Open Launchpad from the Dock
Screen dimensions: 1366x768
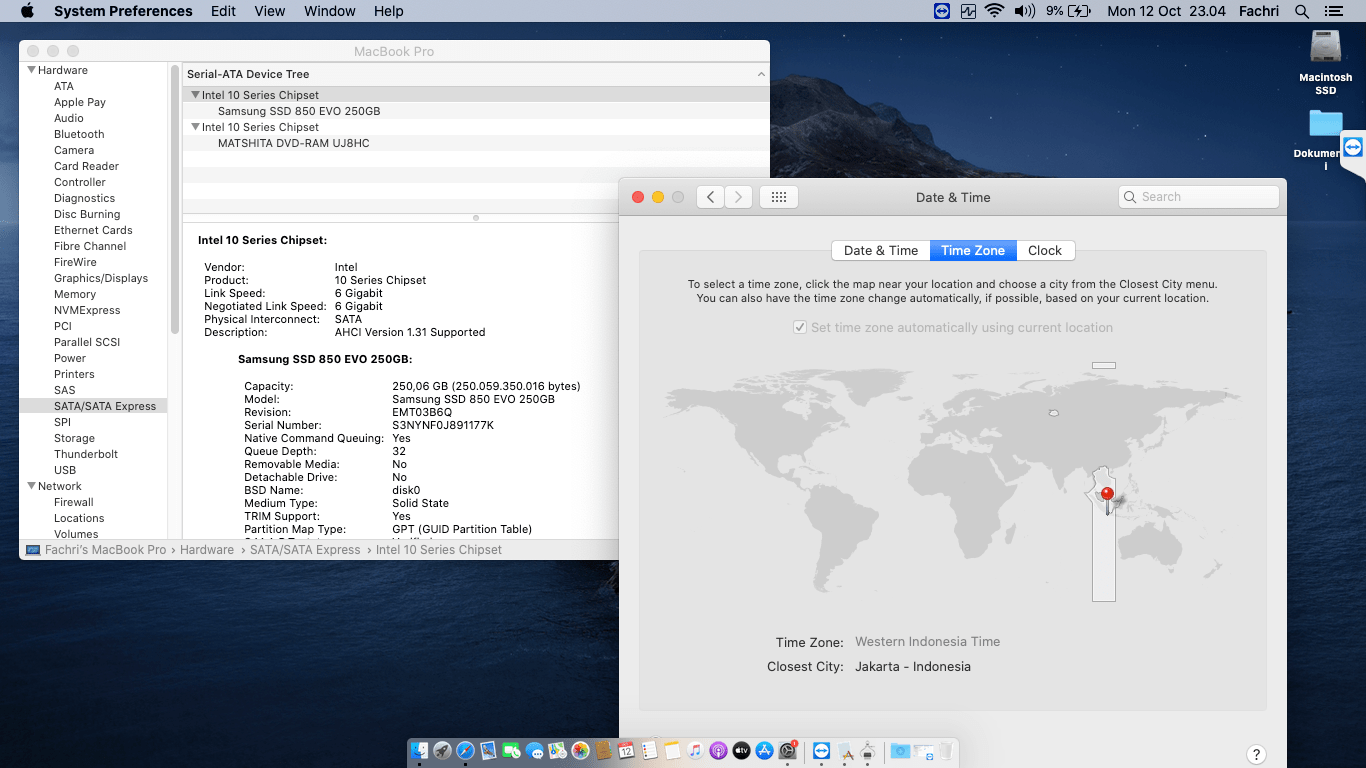click(442, 751)
